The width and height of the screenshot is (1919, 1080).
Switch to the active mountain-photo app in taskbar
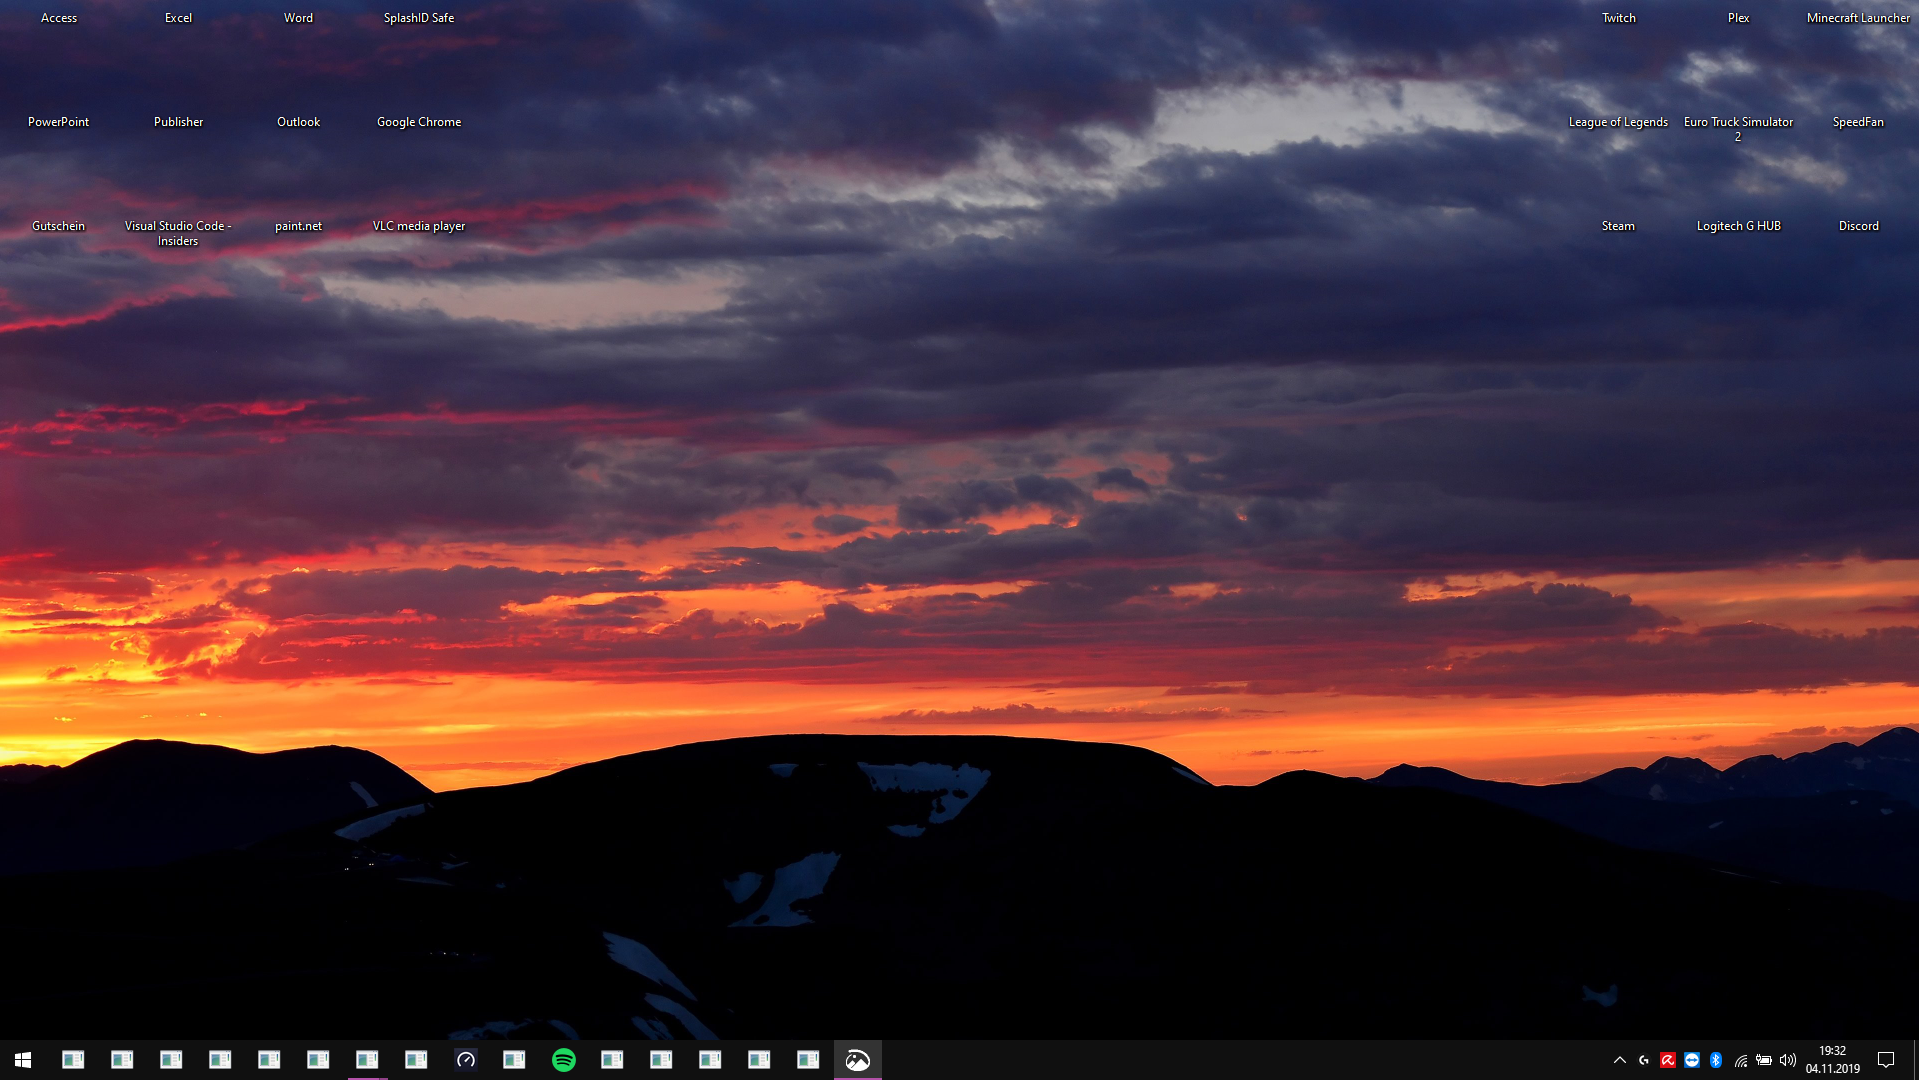click(858, 1060)
